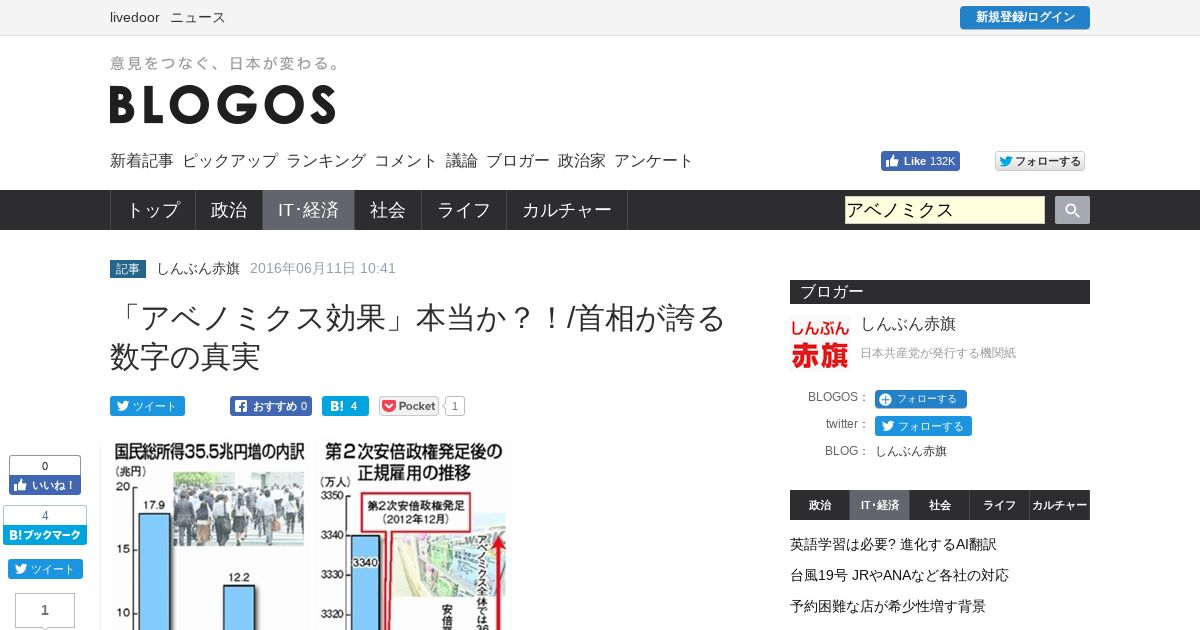1200x630 pixels.
Task: Click the BLOGOS logo
Action: click(x=222, y=104)
